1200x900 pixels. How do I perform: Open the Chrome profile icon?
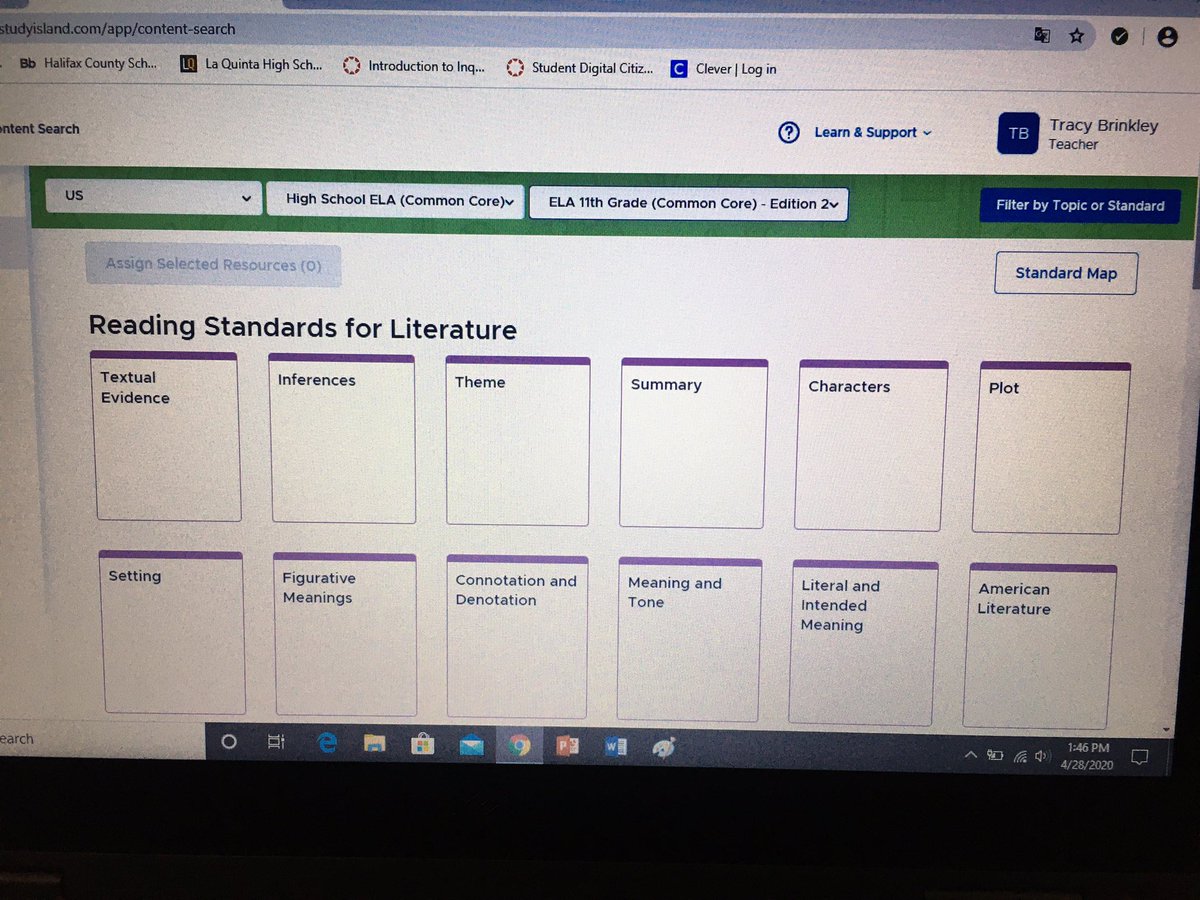[1167, 37]
